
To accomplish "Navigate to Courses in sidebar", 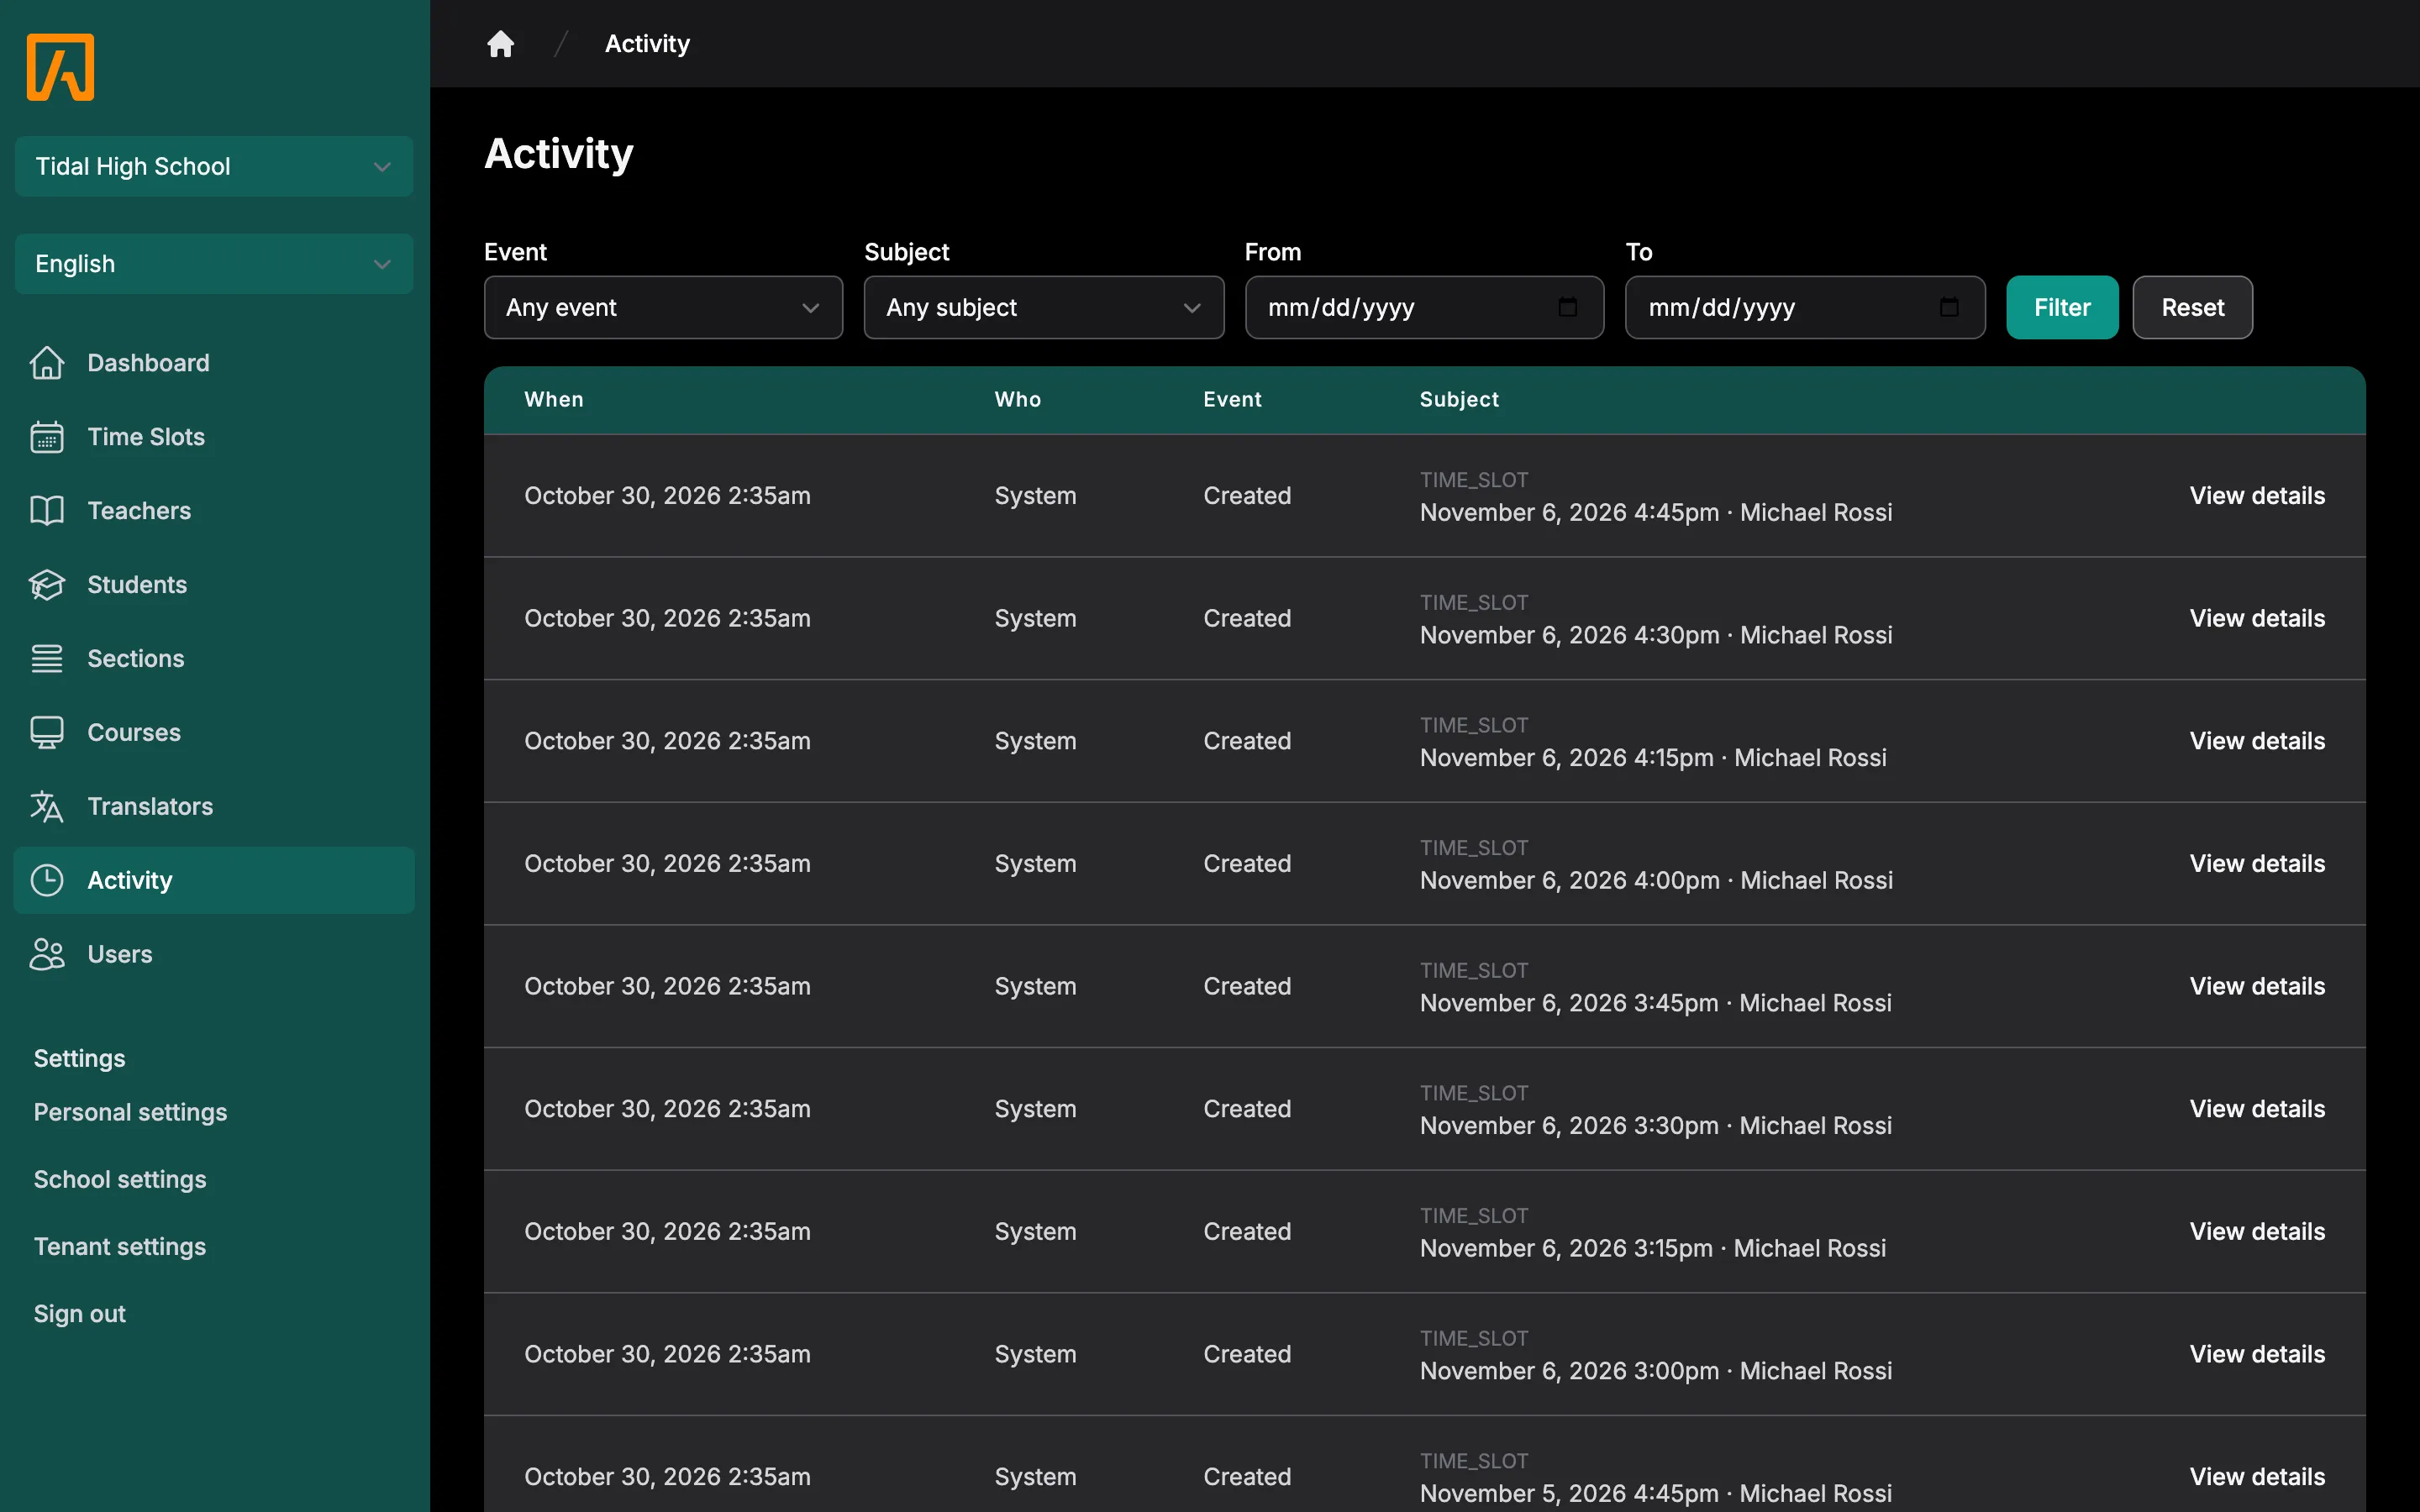I will pos(214,733).
